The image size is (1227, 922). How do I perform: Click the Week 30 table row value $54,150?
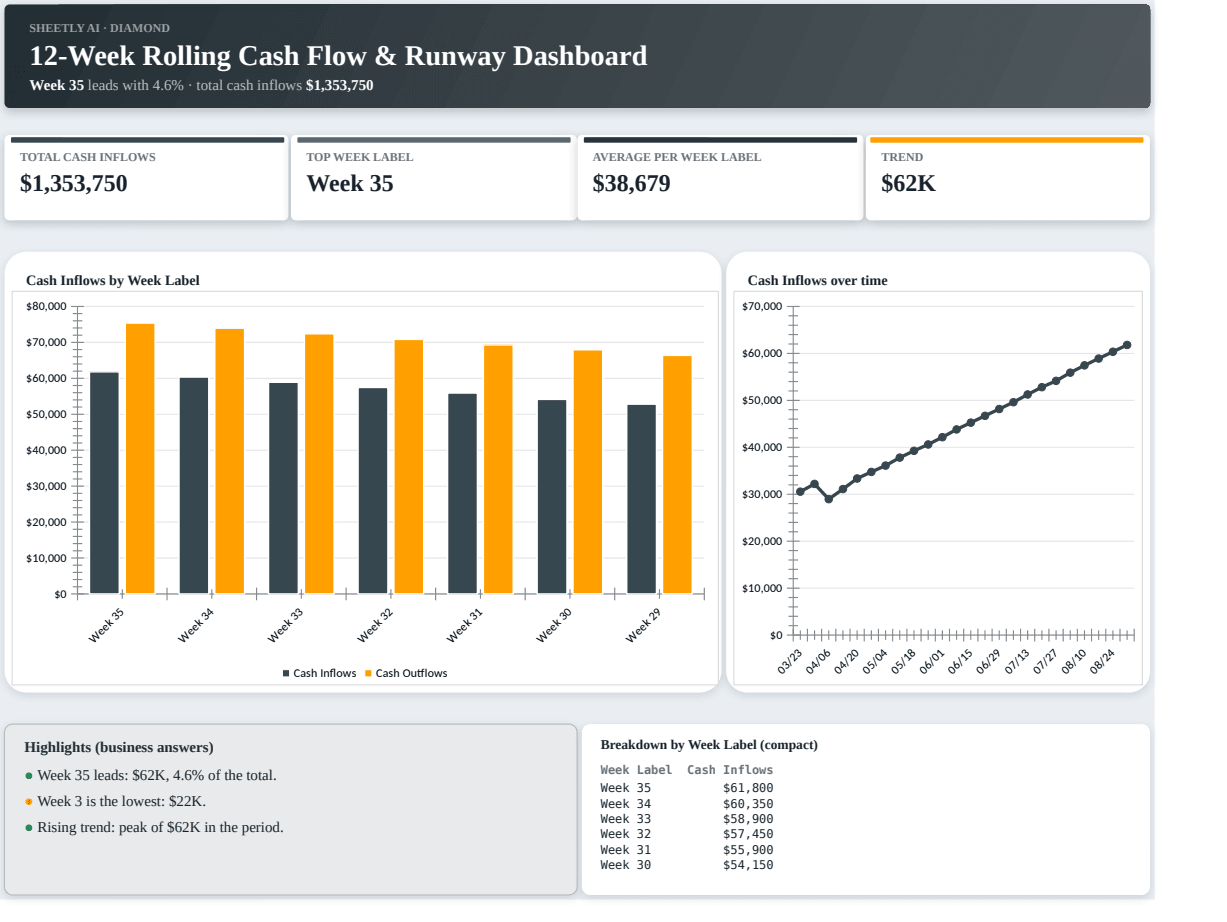coord(748,865)
